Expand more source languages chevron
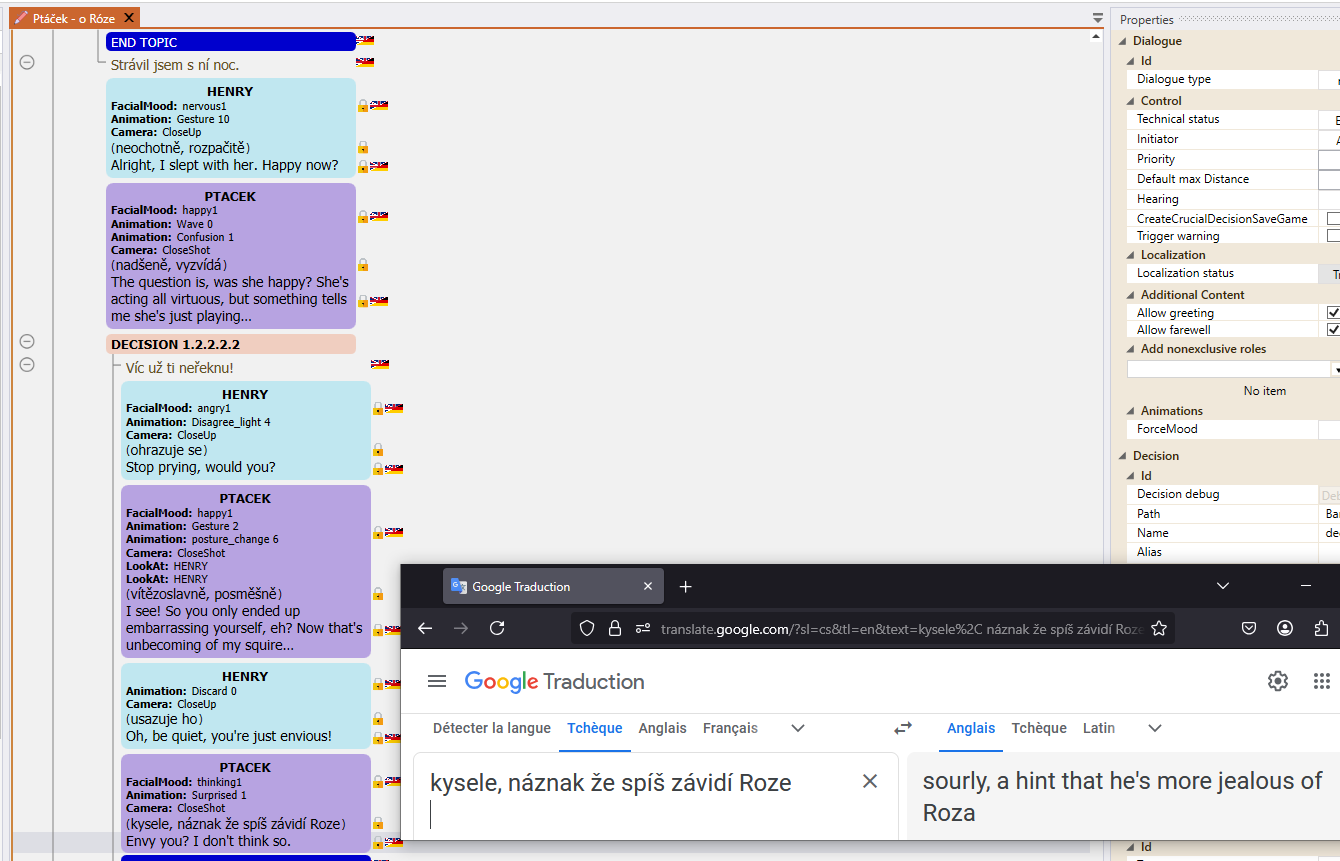The width and height of the screenshot is (1340, 861). coord(798,728)
